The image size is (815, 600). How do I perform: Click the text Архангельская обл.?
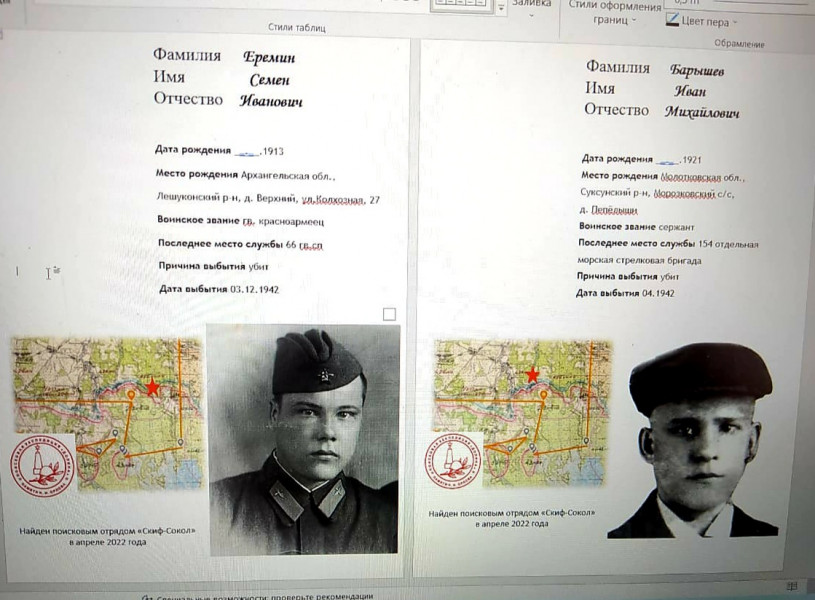(288, 176)
